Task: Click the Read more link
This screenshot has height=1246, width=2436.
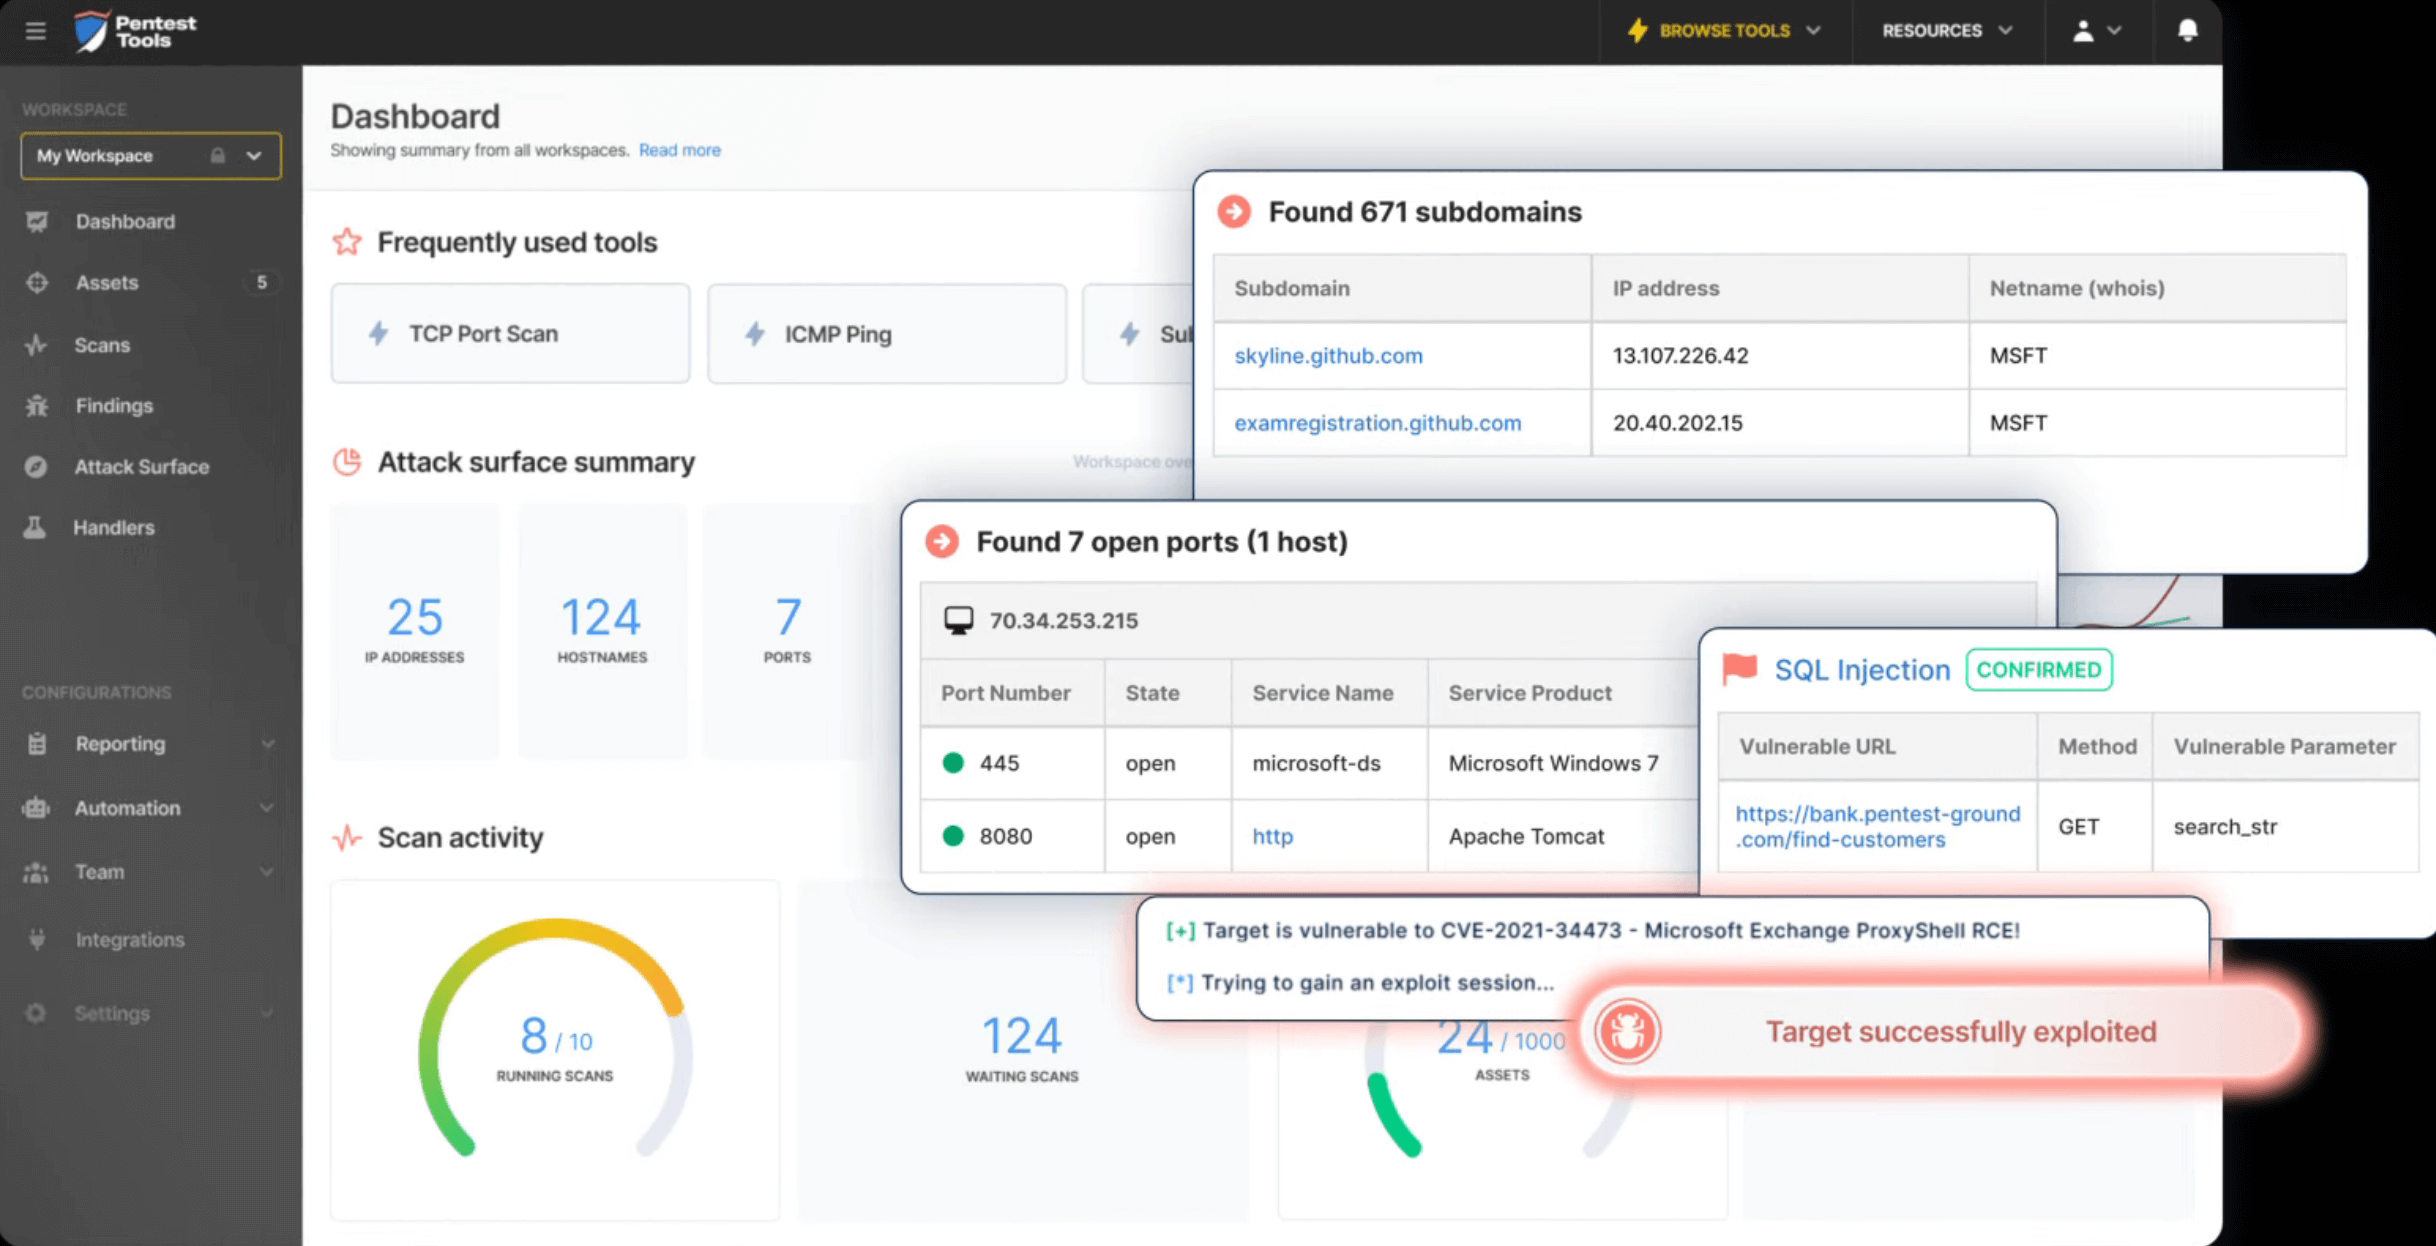Action: (x=679, y=150)
